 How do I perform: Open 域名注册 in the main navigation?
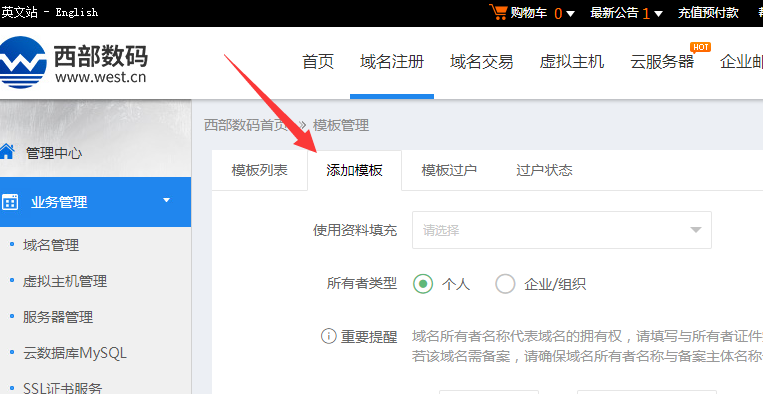tap(392, 62)
